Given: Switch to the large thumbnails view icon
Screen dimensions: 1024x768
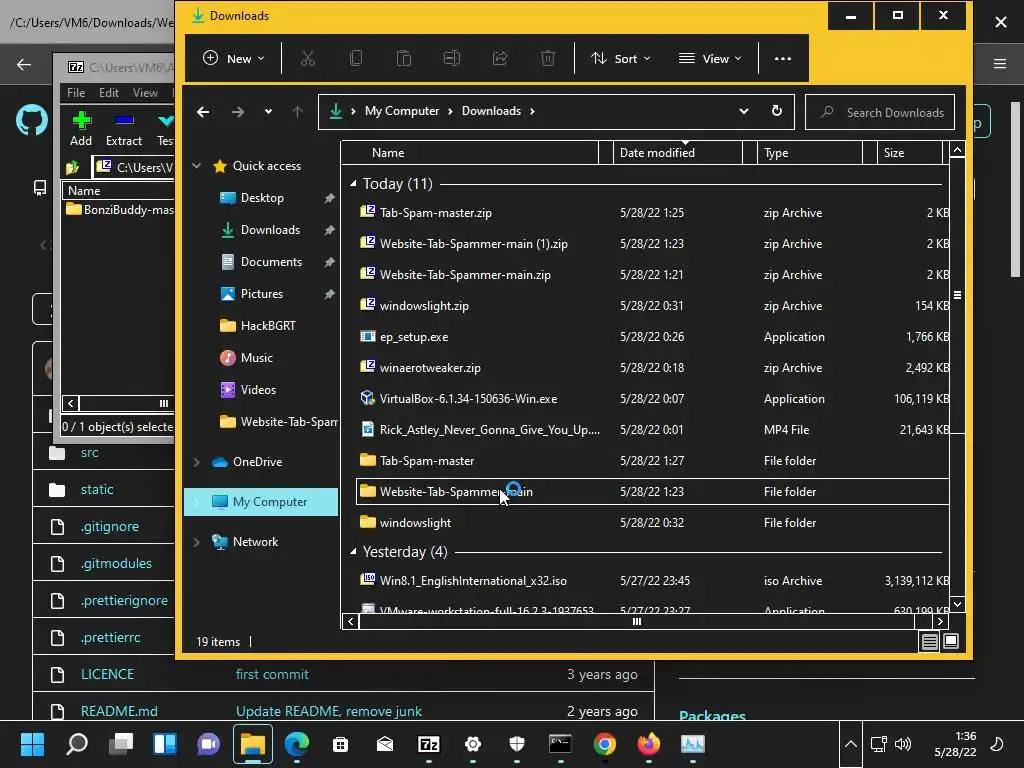Looking at the screenshot, I should (951, 641).
